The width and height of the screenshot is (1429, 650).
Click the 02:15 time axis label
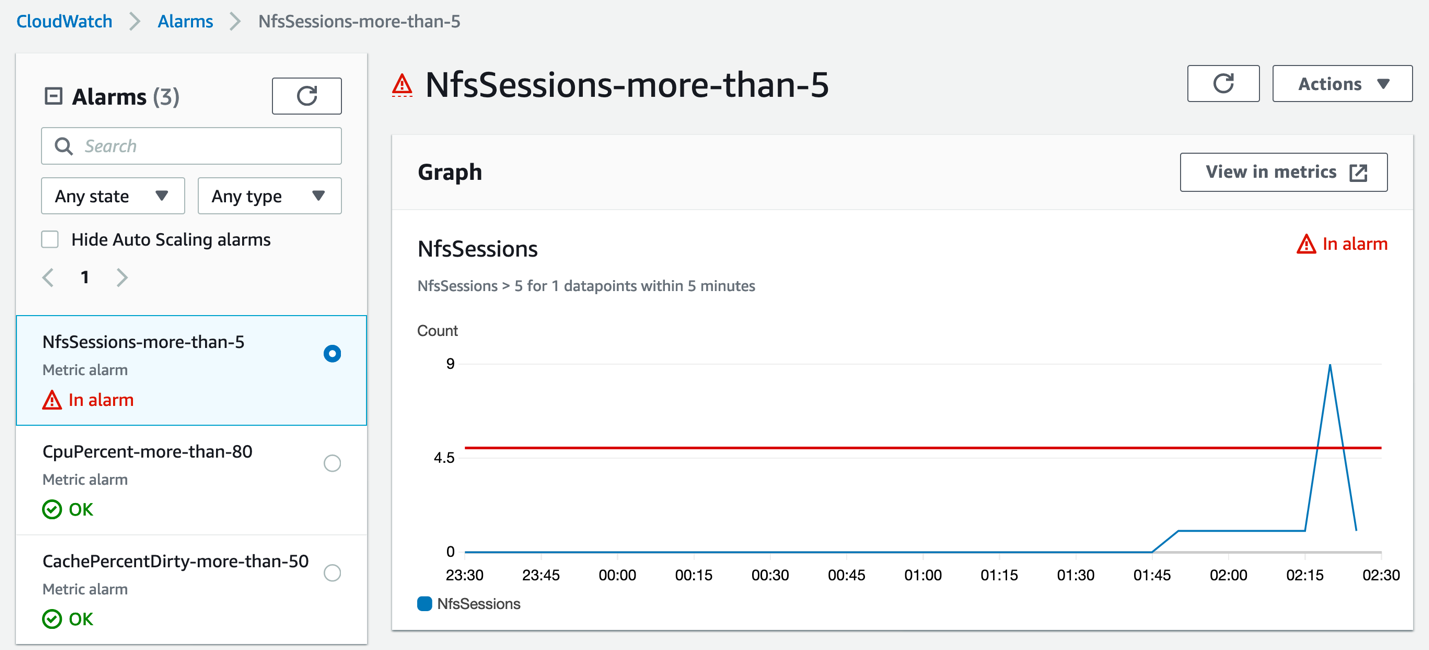pyautogui.click(x=1305, y=575)
